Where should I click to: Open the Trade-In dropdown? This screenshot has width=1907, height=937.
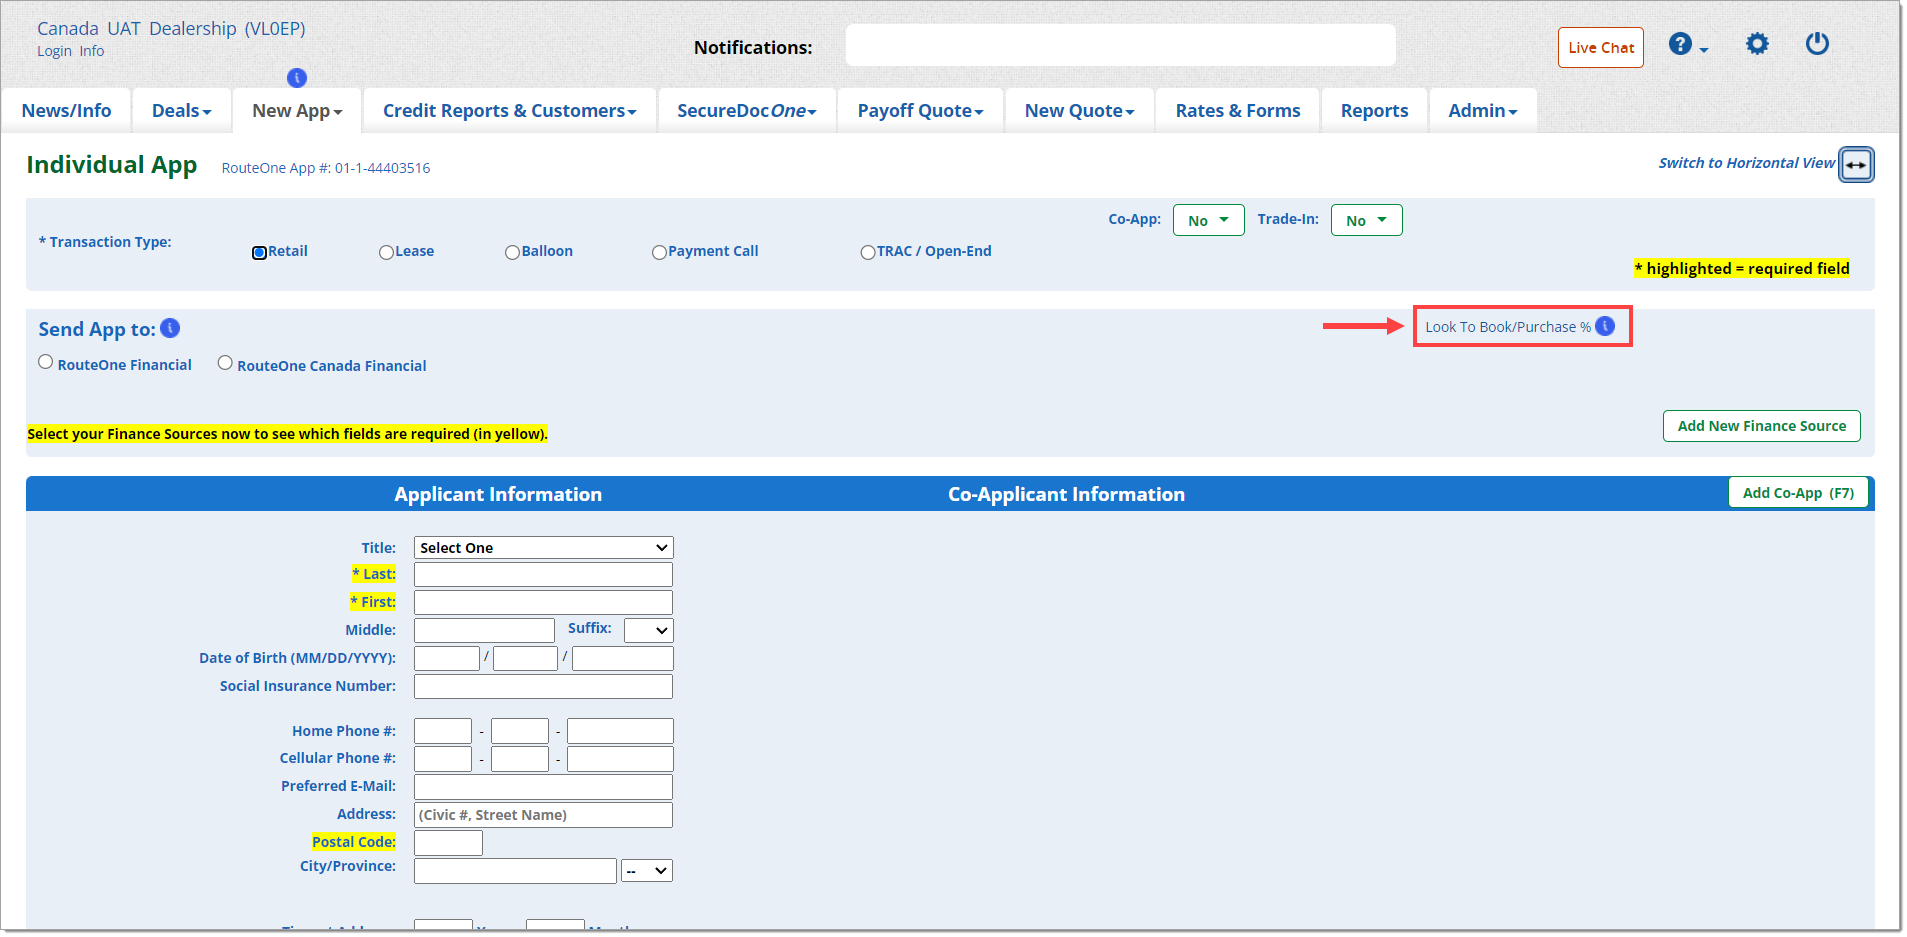coord(1366,220)
